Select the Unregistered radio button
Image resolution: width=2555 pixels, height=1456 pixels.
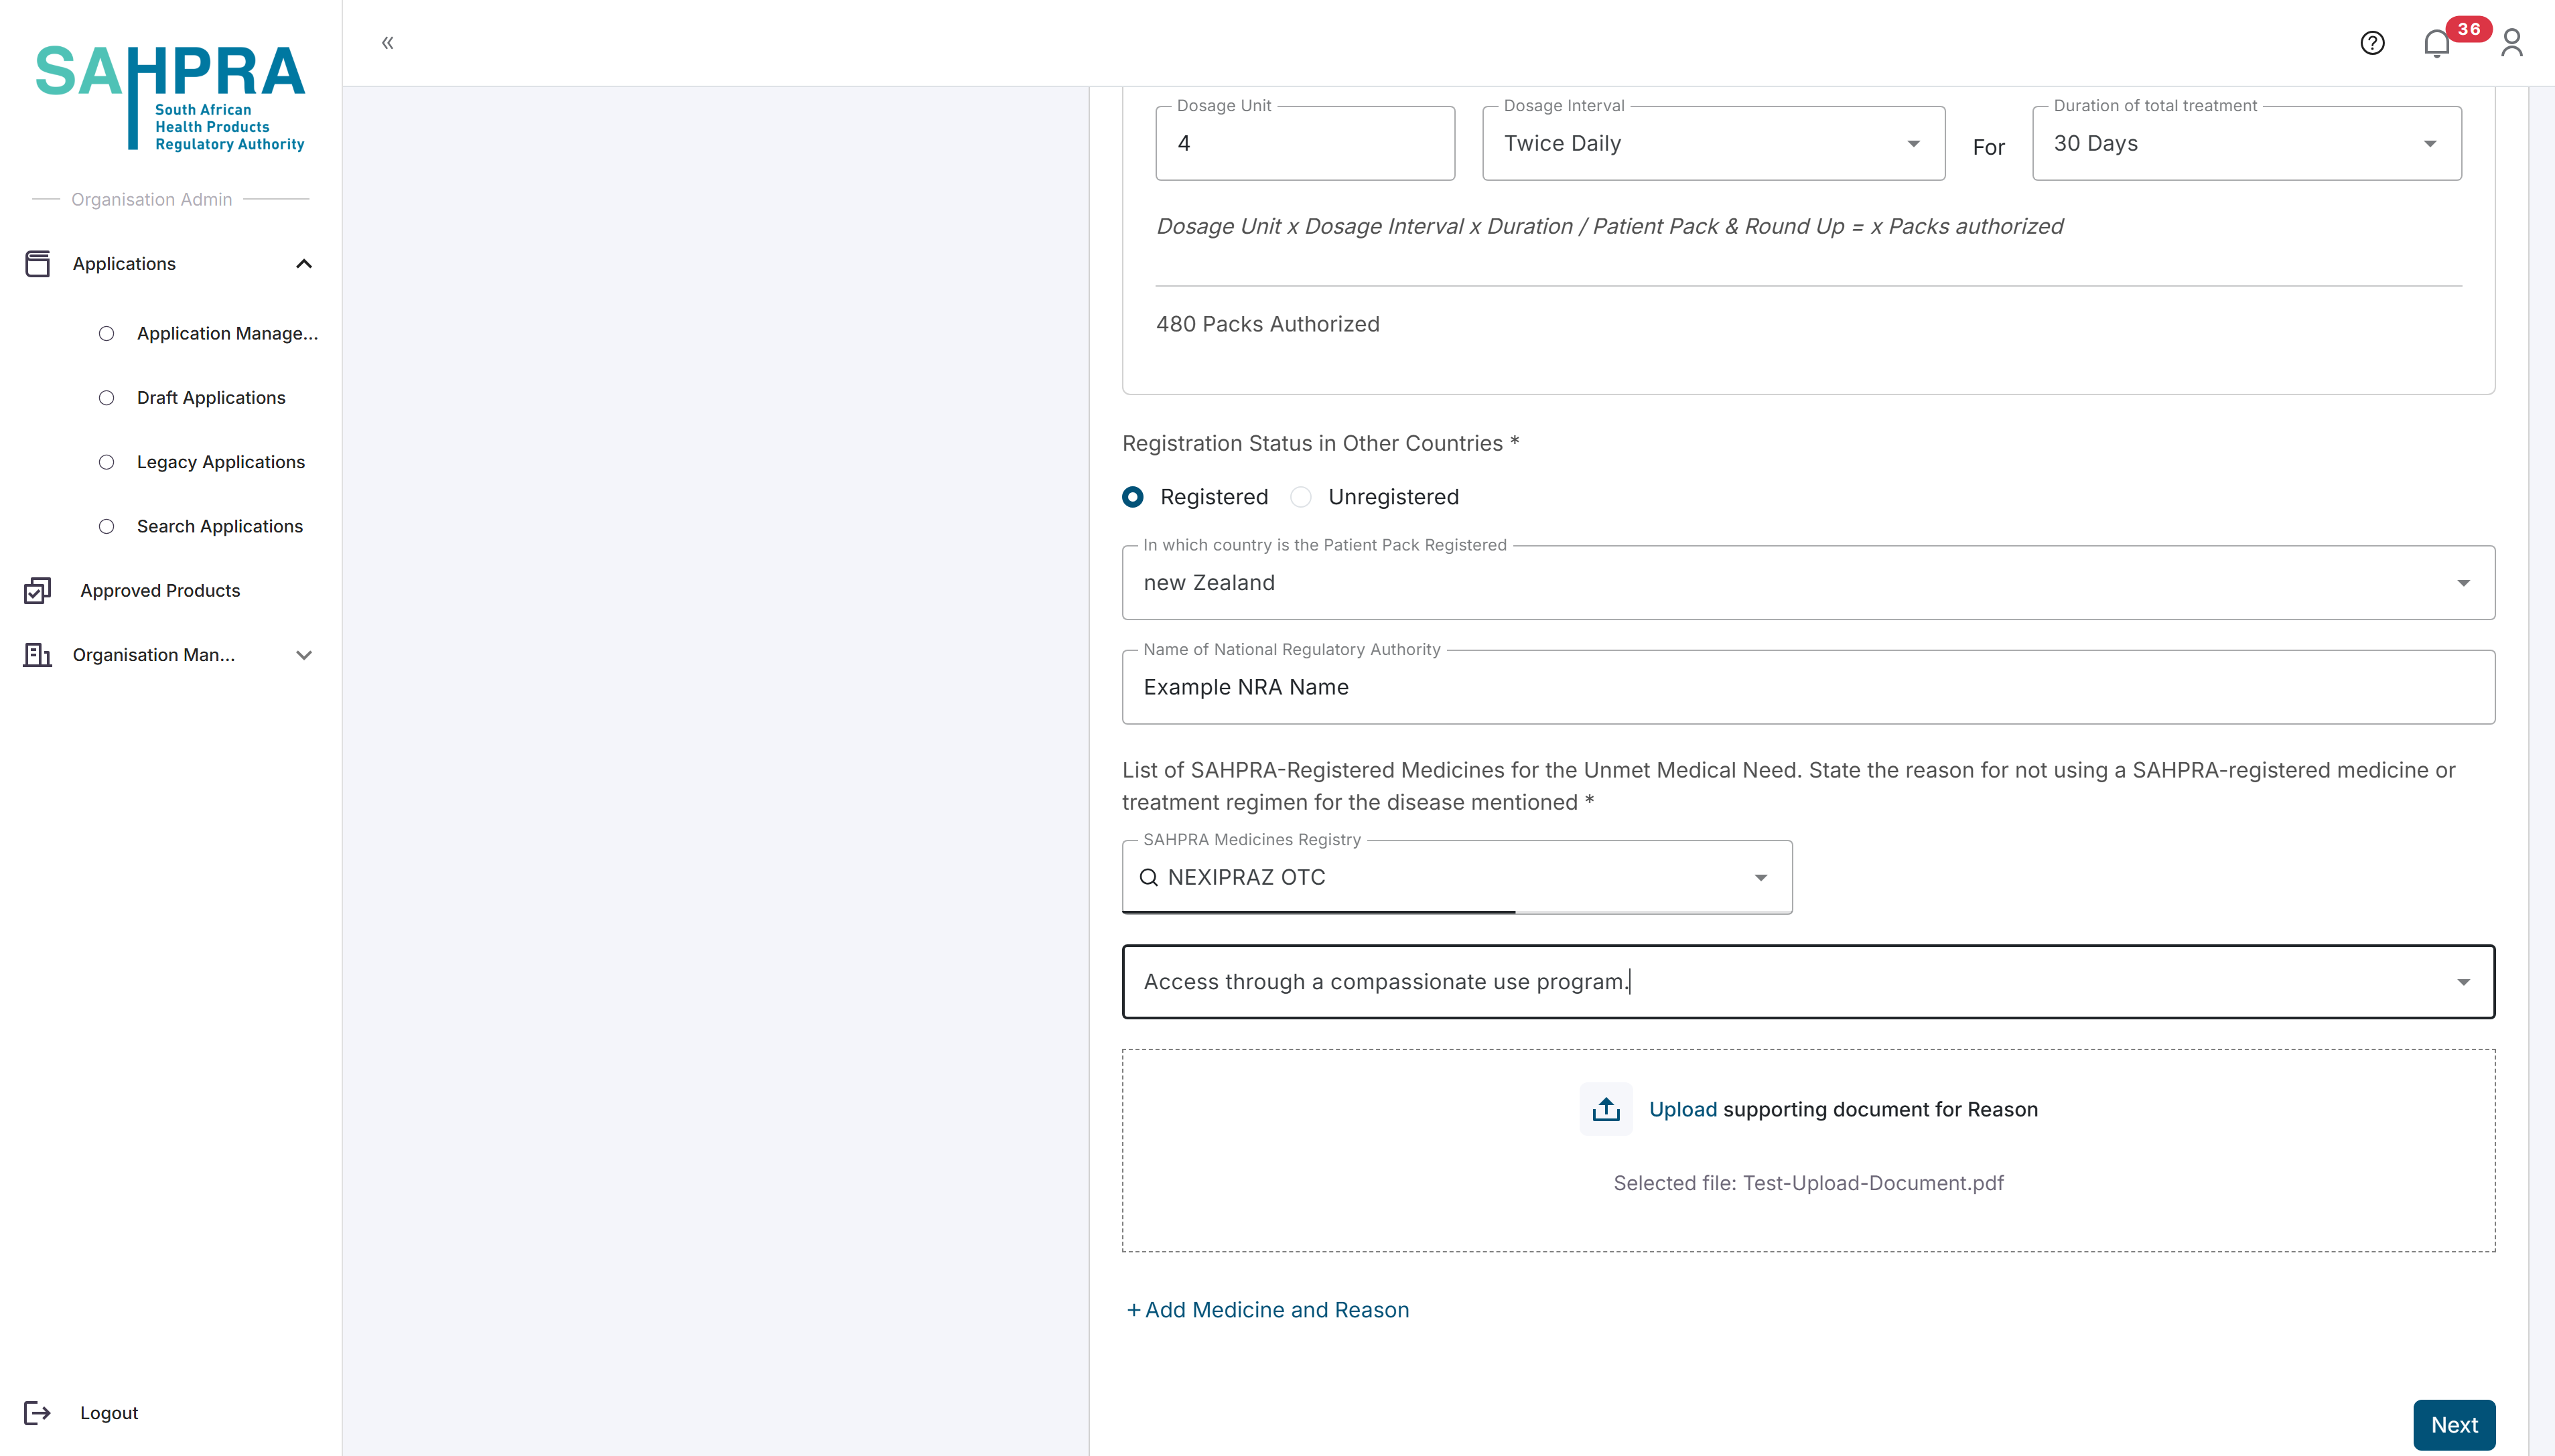tap(1300, 497)
